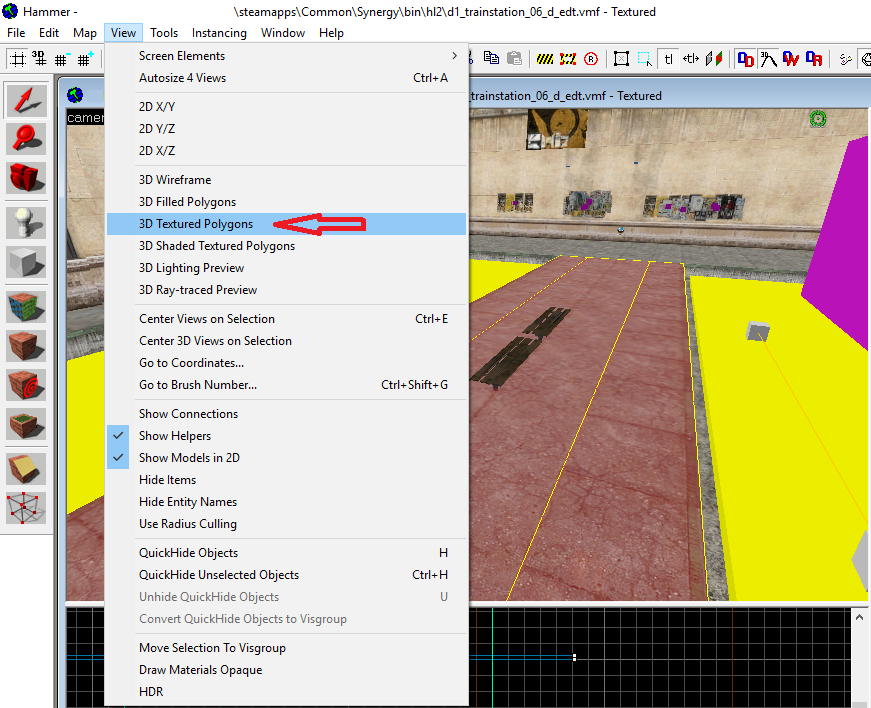The height and width of the screenshot is (708, 871).
Task: Toggle the 3D grid toolbar icon
Action: [39, 59]
